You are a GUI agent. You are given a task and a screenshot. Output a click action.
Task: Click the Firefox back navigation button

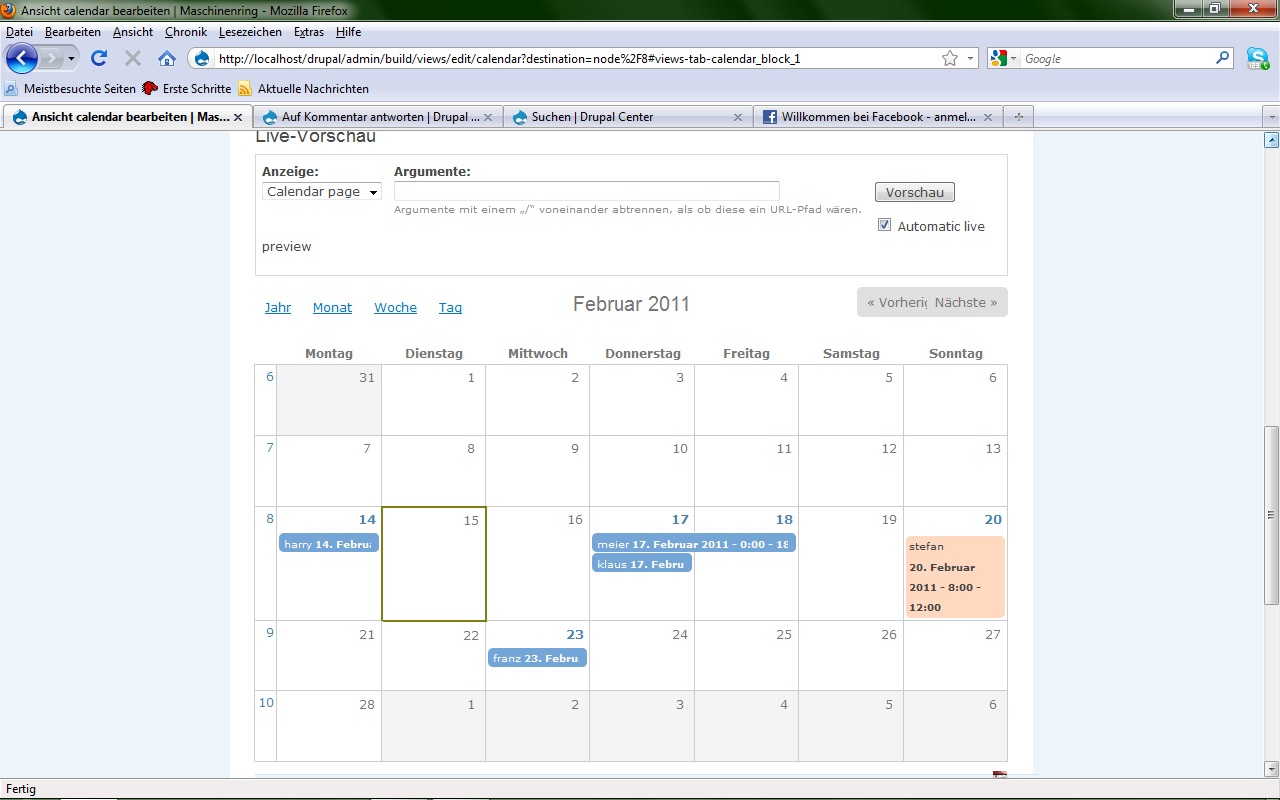tap(21, 58)
